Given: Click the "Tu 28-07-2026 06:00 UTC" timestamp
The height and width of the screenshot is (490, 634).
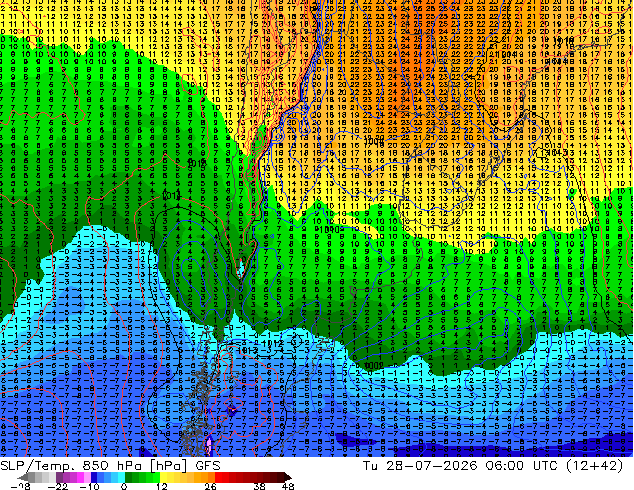Looking at the screenshot, I should tap(460, 465).
